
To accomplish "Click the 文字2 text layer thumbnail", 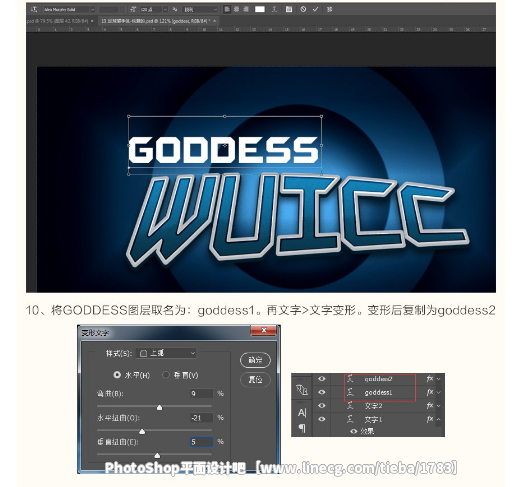I will (350, 406).
